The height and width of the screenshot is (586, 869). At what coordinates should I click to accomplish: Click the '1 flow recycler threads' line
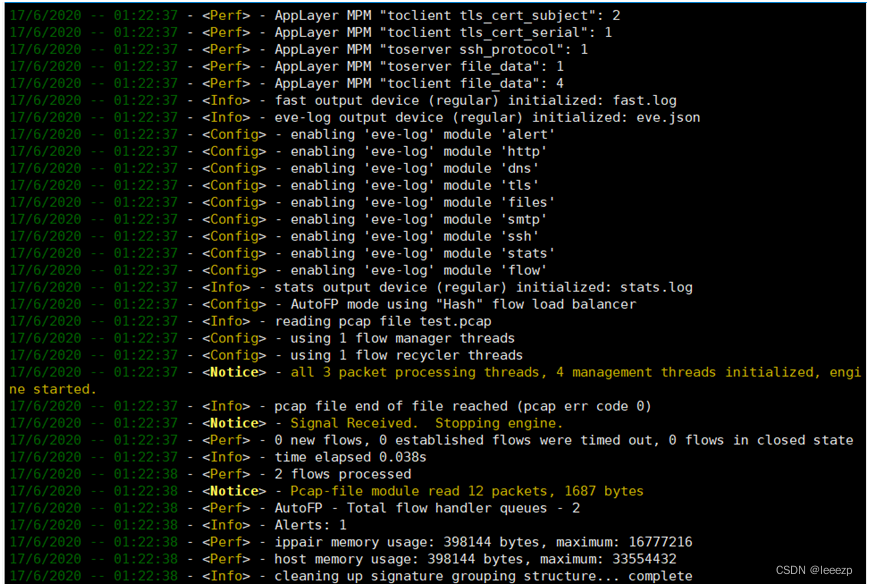coord(267,355)
